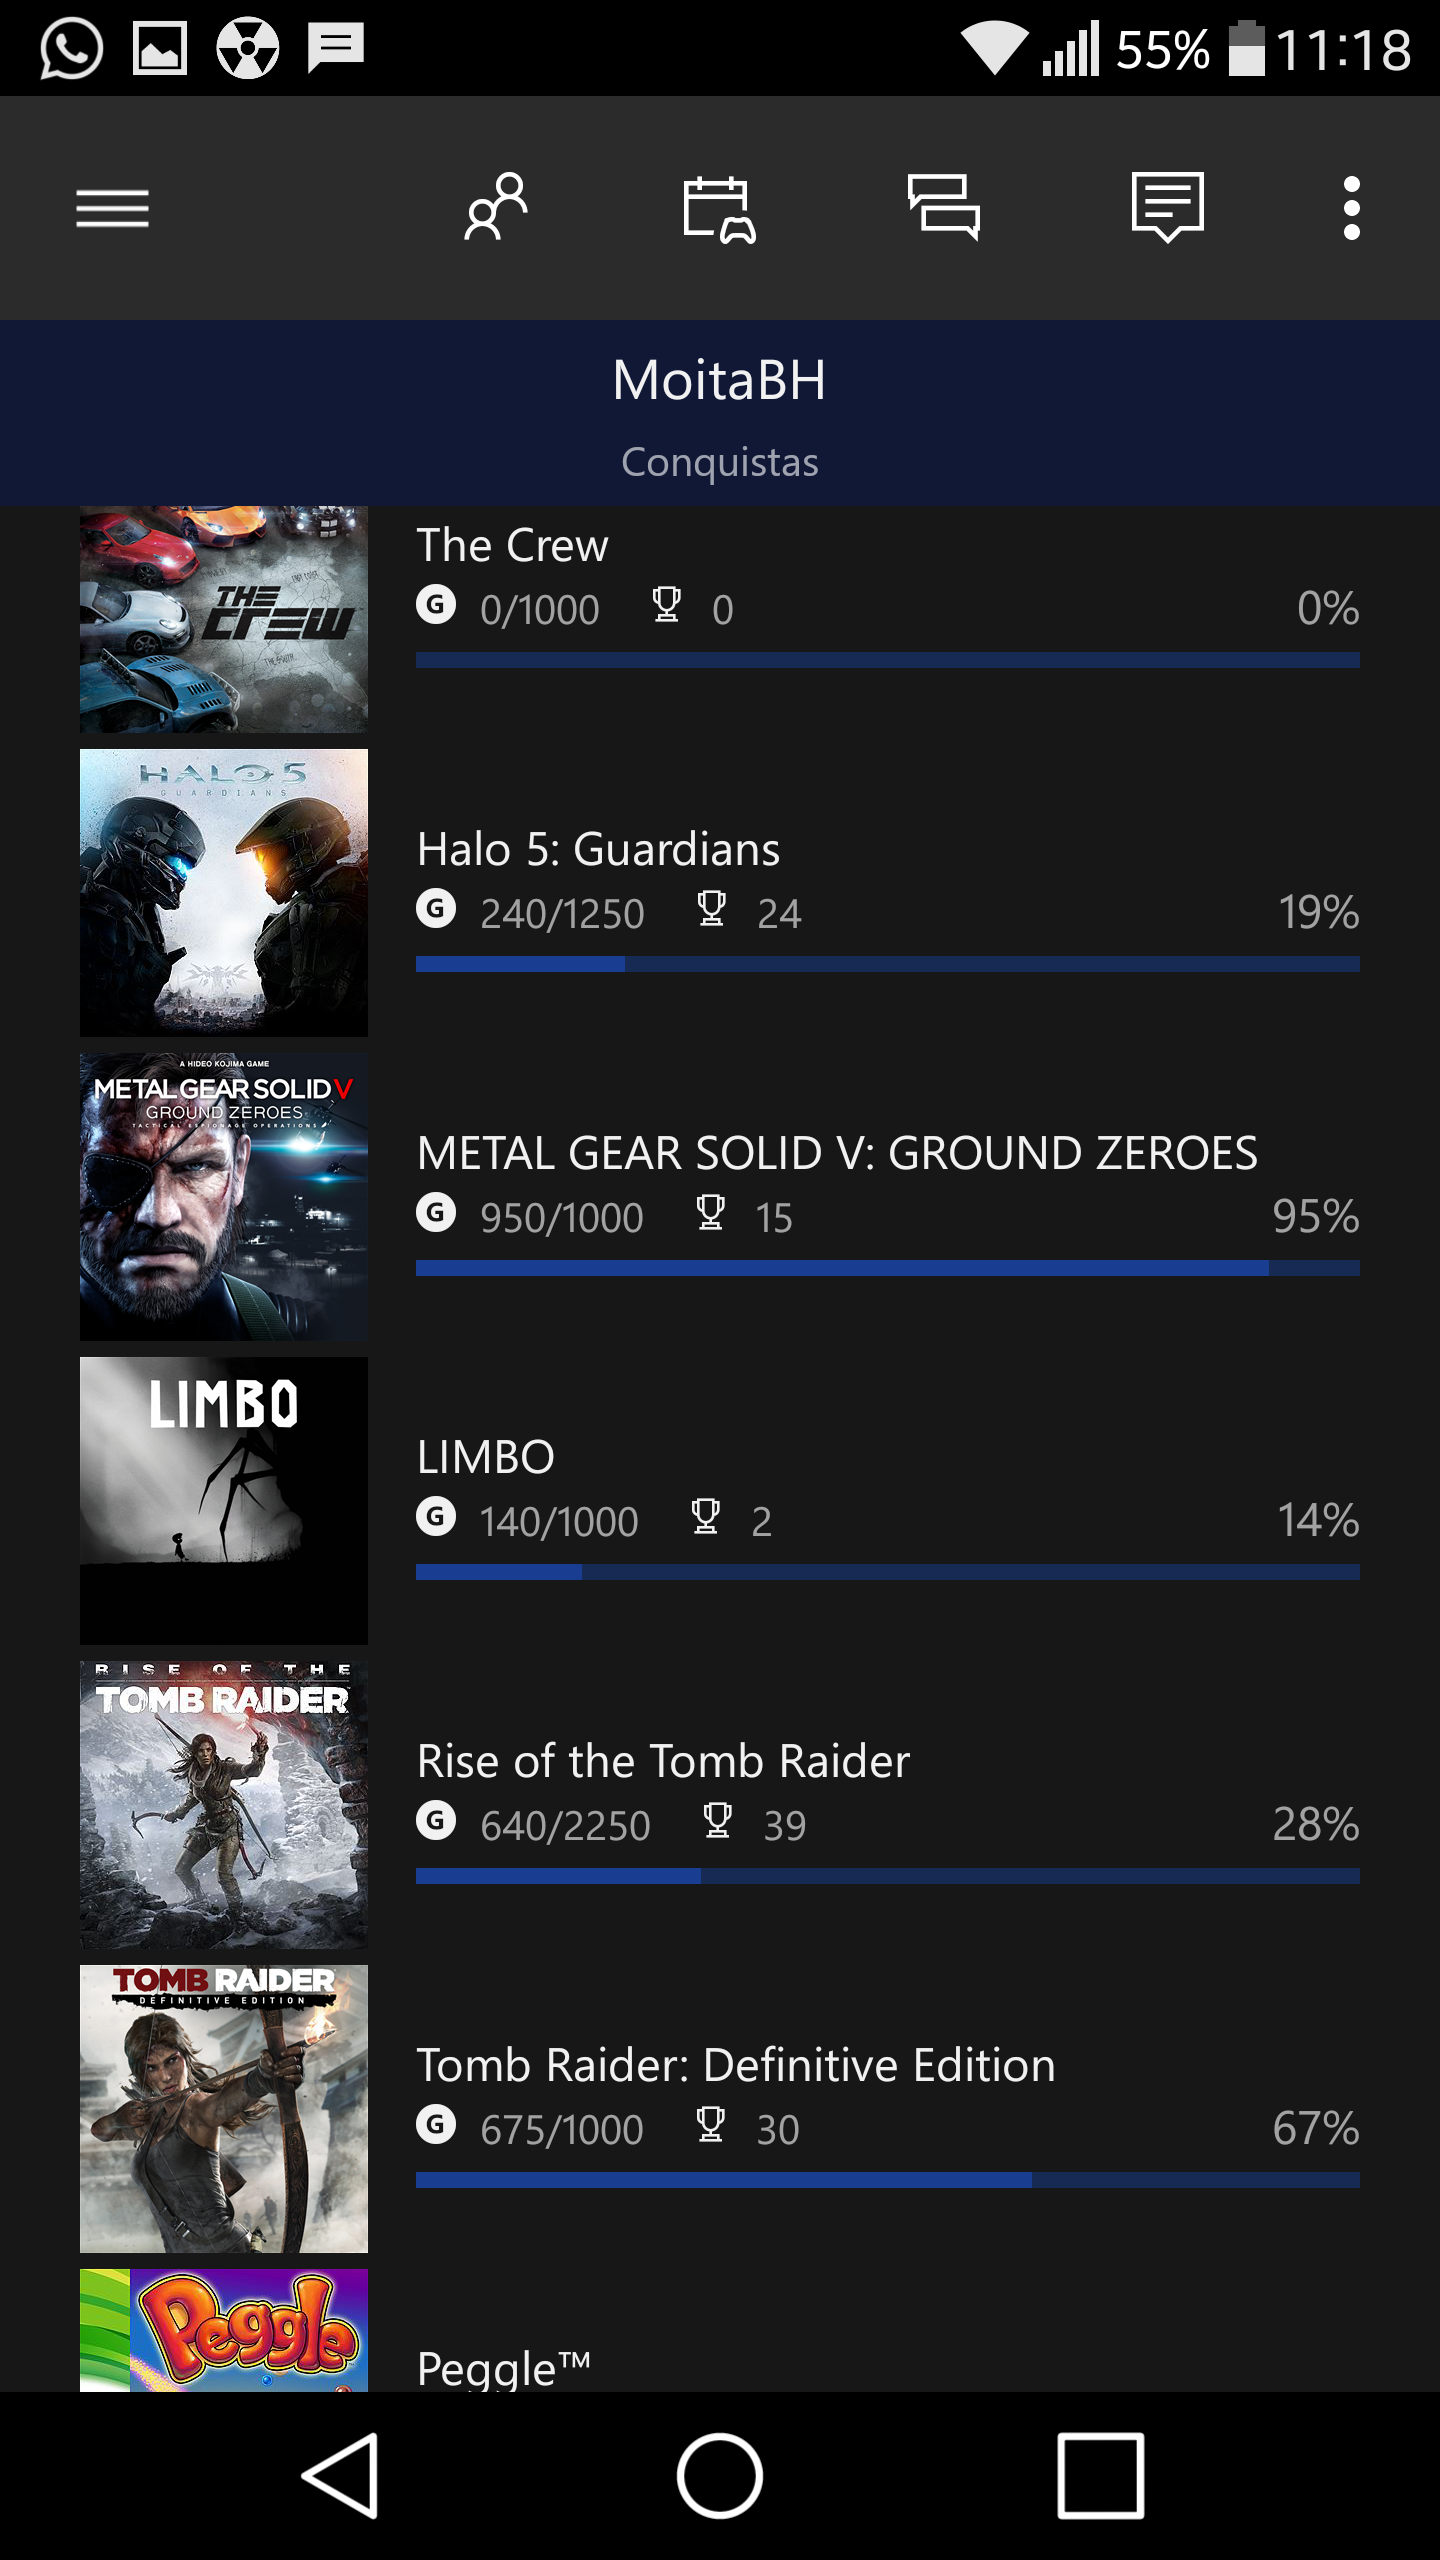Open the LIMBO game title
1440x2560 pixels.
486,1457
